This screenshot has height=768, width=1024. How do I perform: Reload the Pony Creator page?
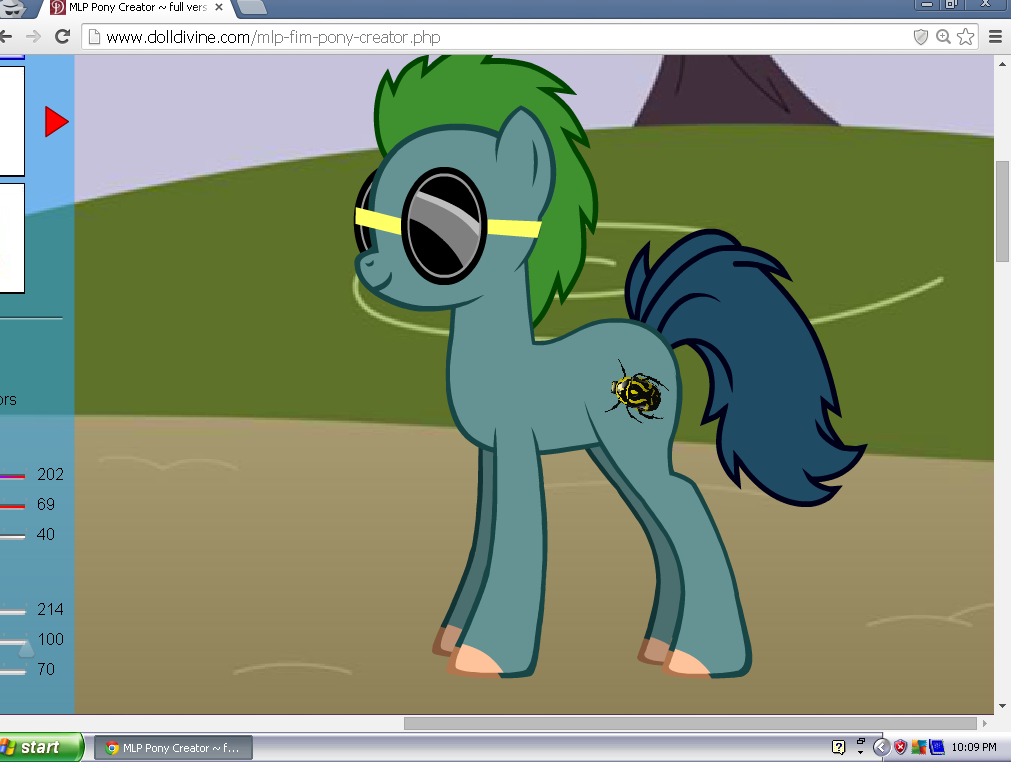pyautogui.click(x=63, y=37)
